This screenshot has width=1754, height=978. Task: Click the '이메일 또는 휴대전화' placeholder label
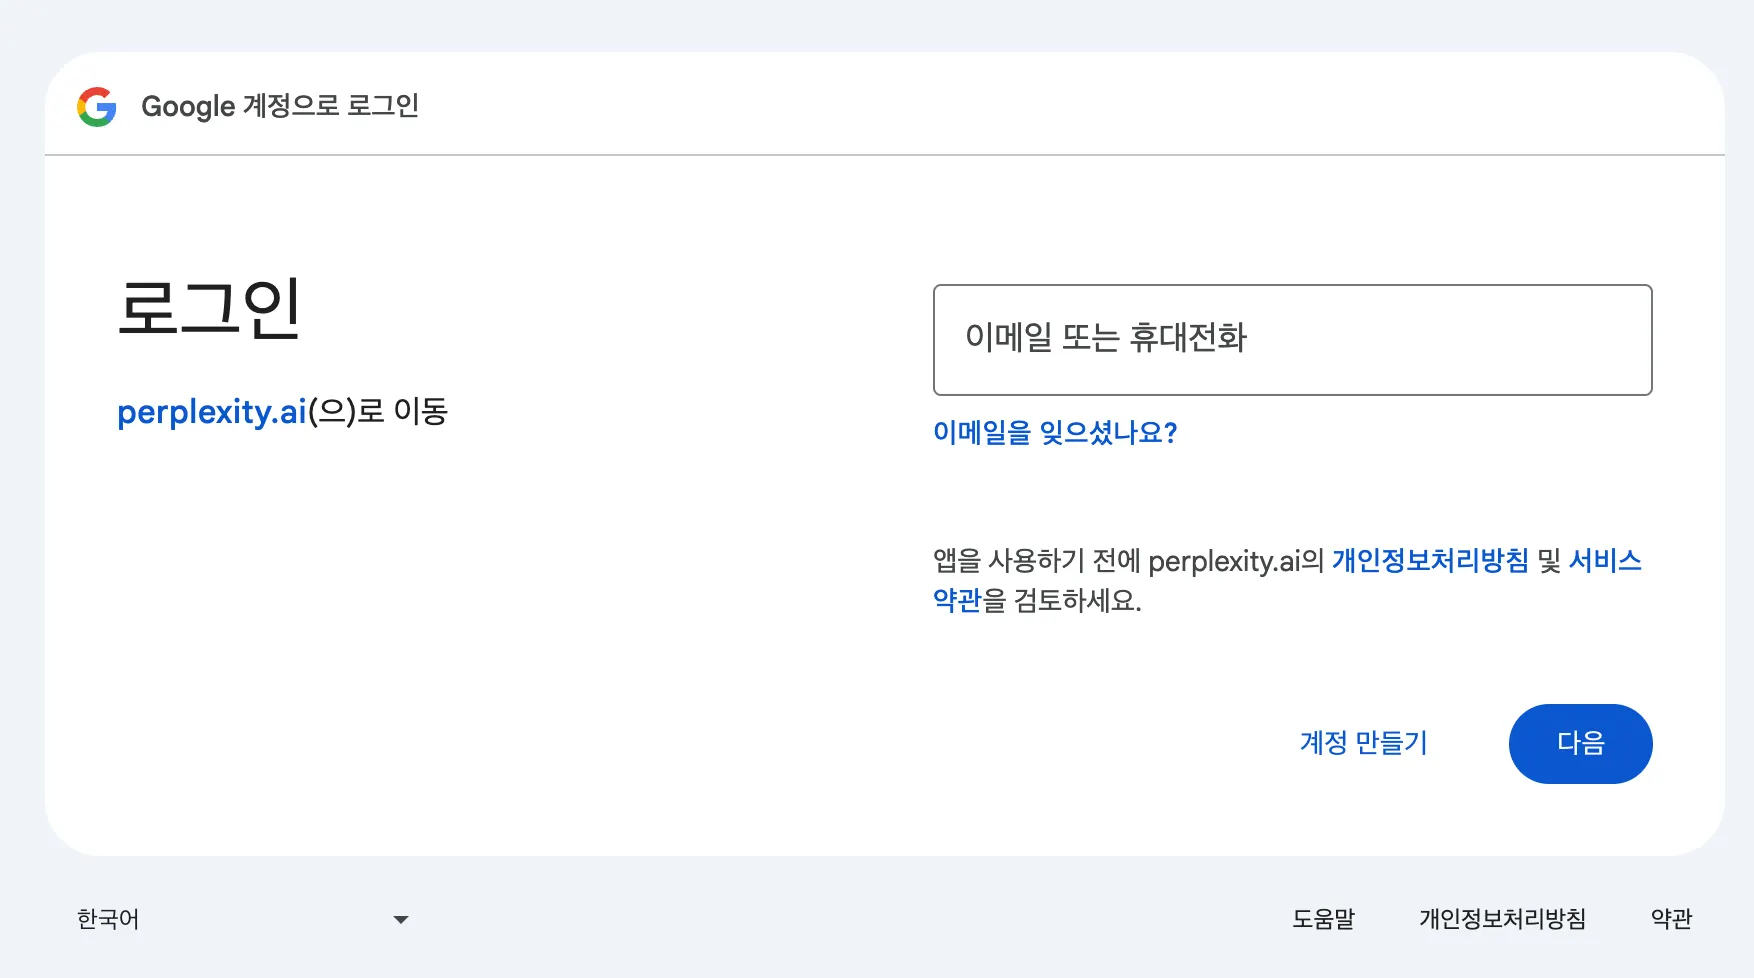coord(1106,338)
